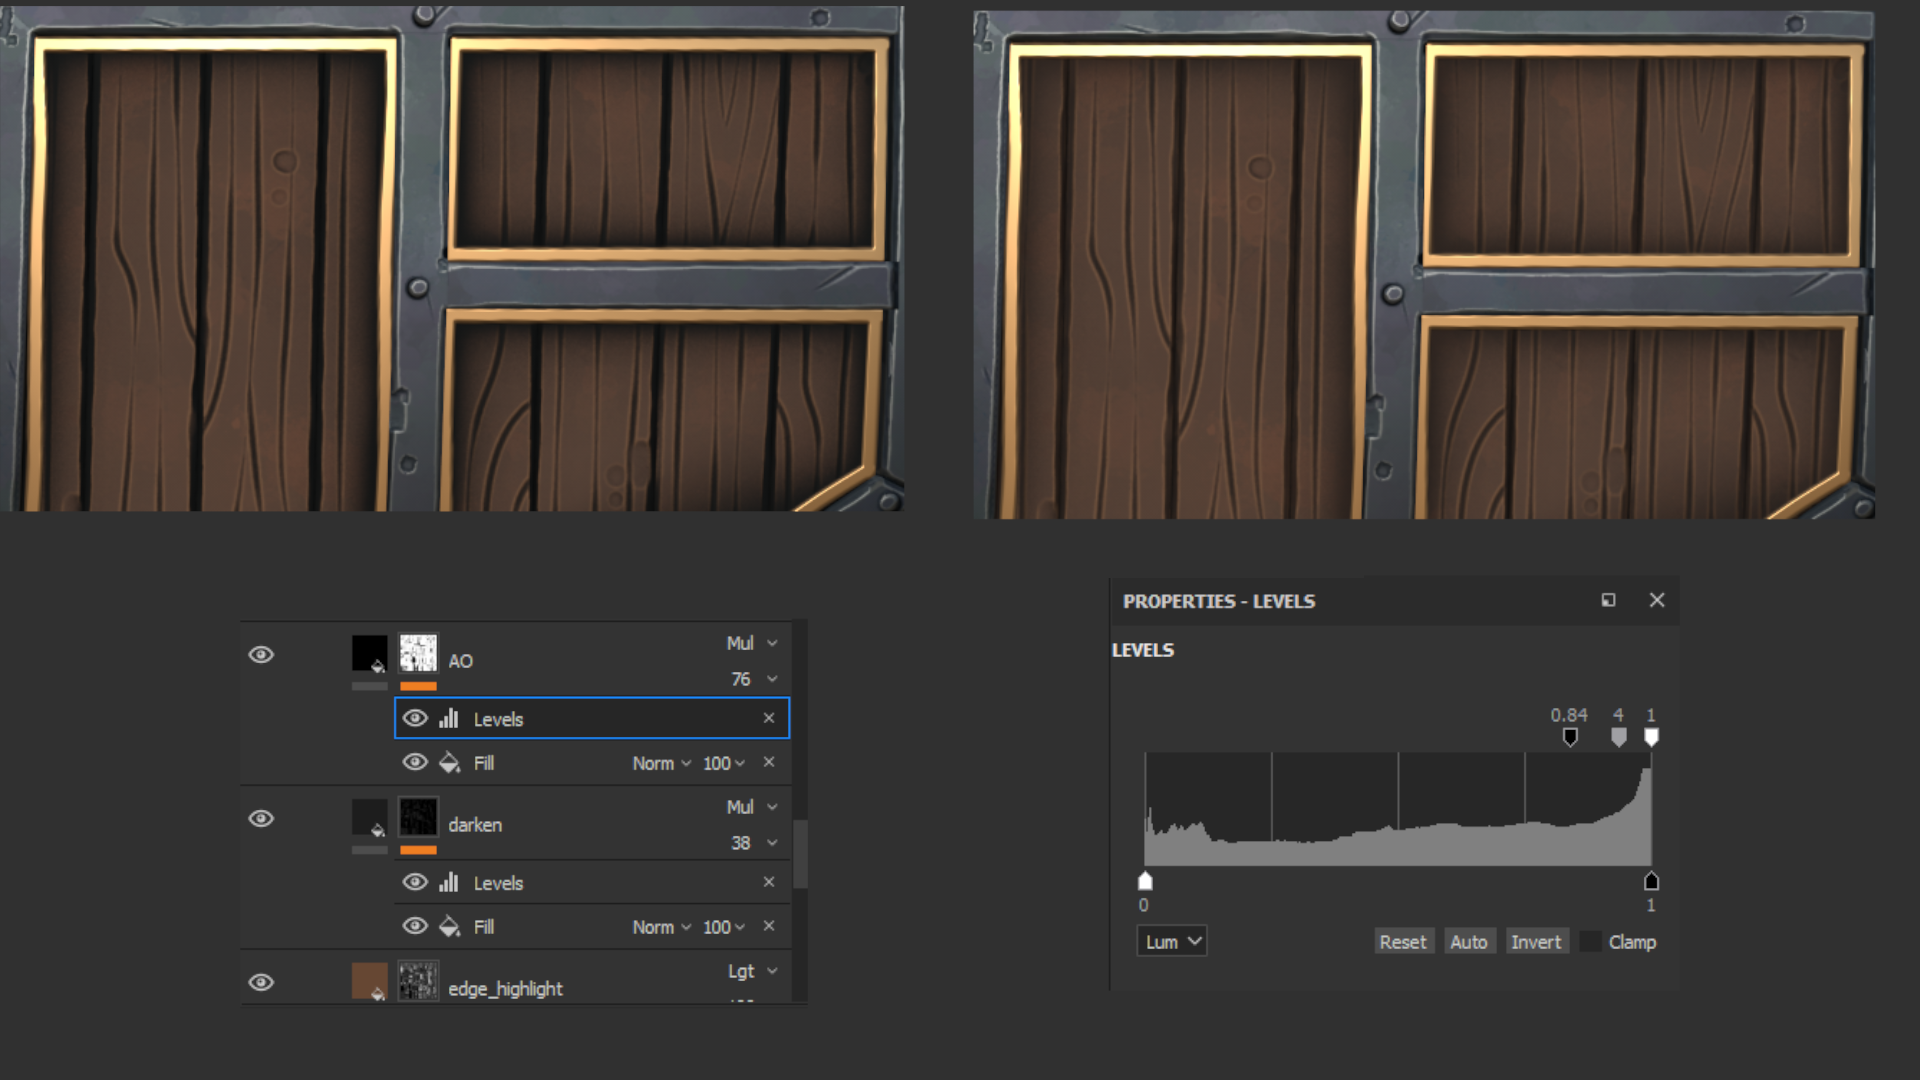Select the AO layer mask thumbnail

click(x=418, y=653)
